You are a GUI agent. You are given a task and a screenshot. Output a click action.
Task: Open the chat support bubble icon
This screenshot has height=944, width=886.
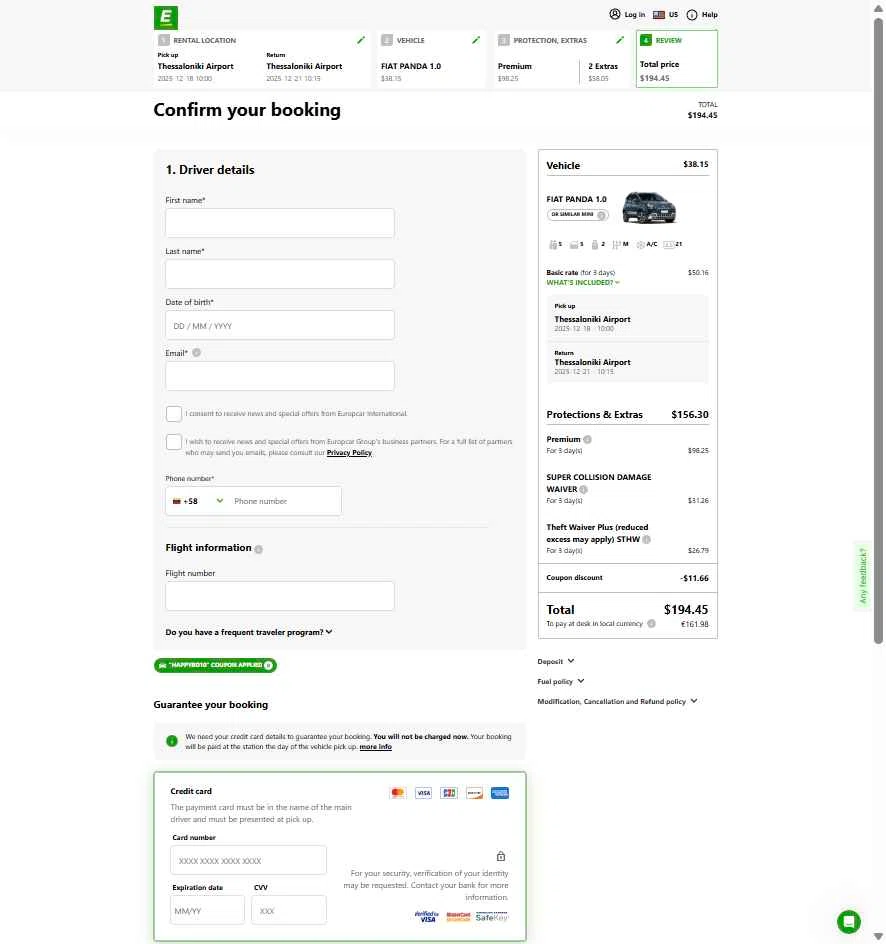coord(849,922)
